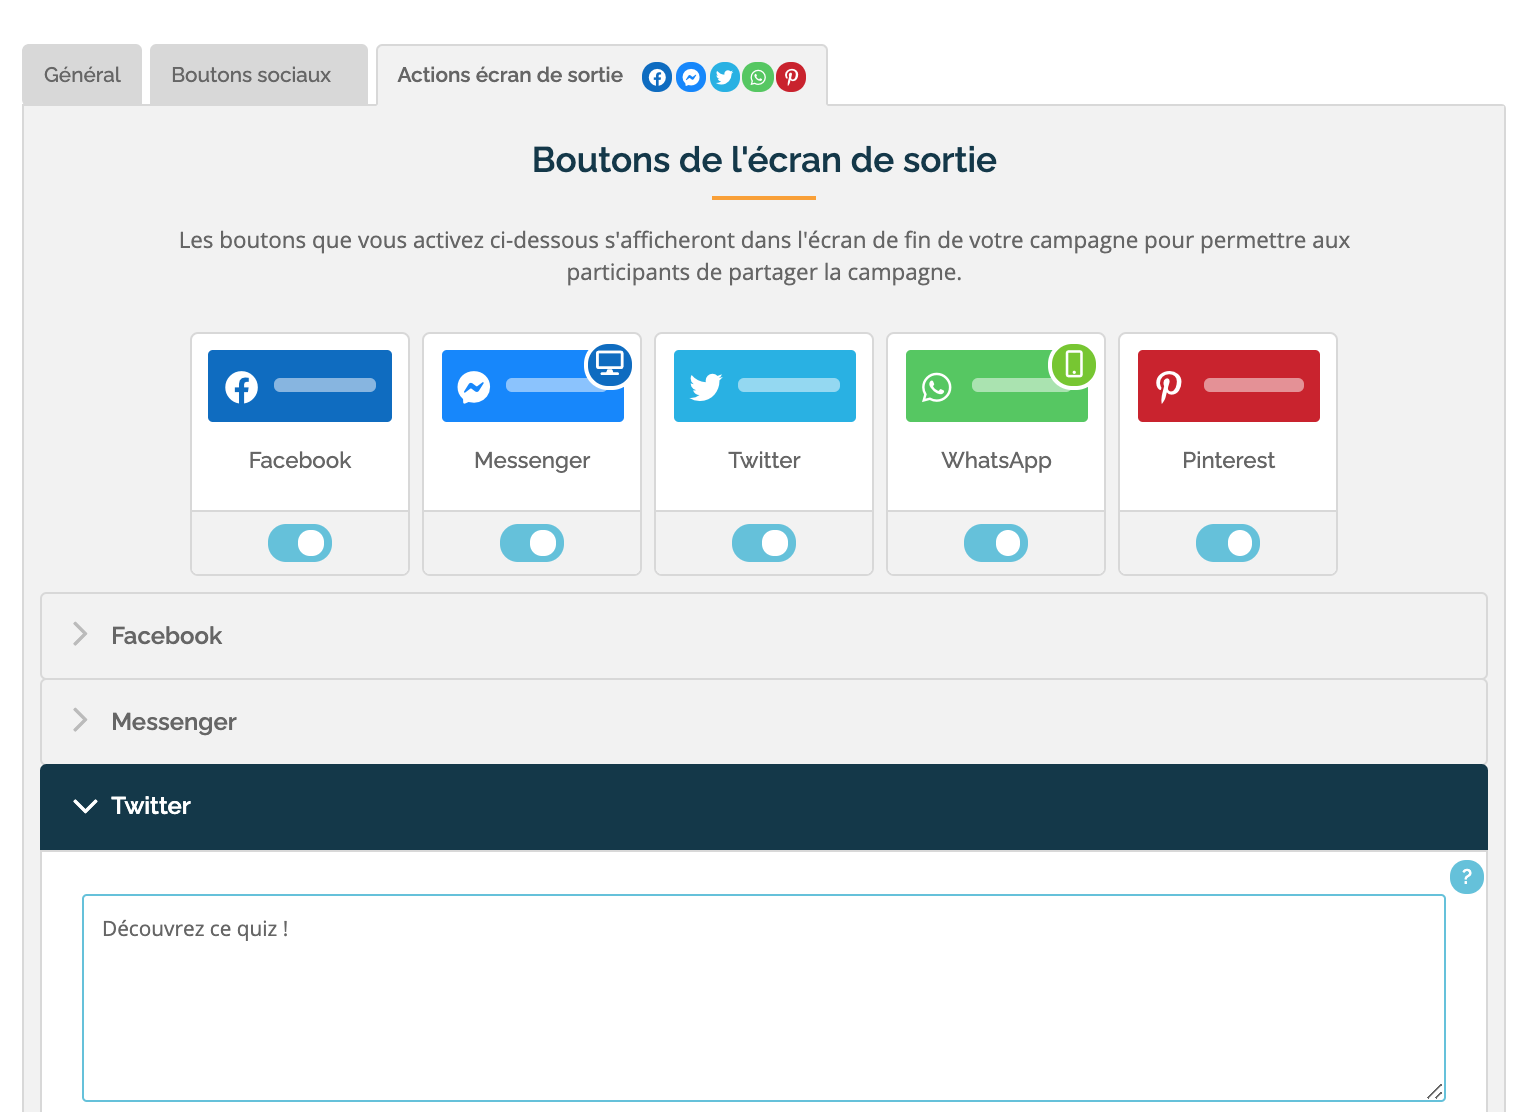
Task: Disable the Messenger button toggle
Action: tap(532, 543)
